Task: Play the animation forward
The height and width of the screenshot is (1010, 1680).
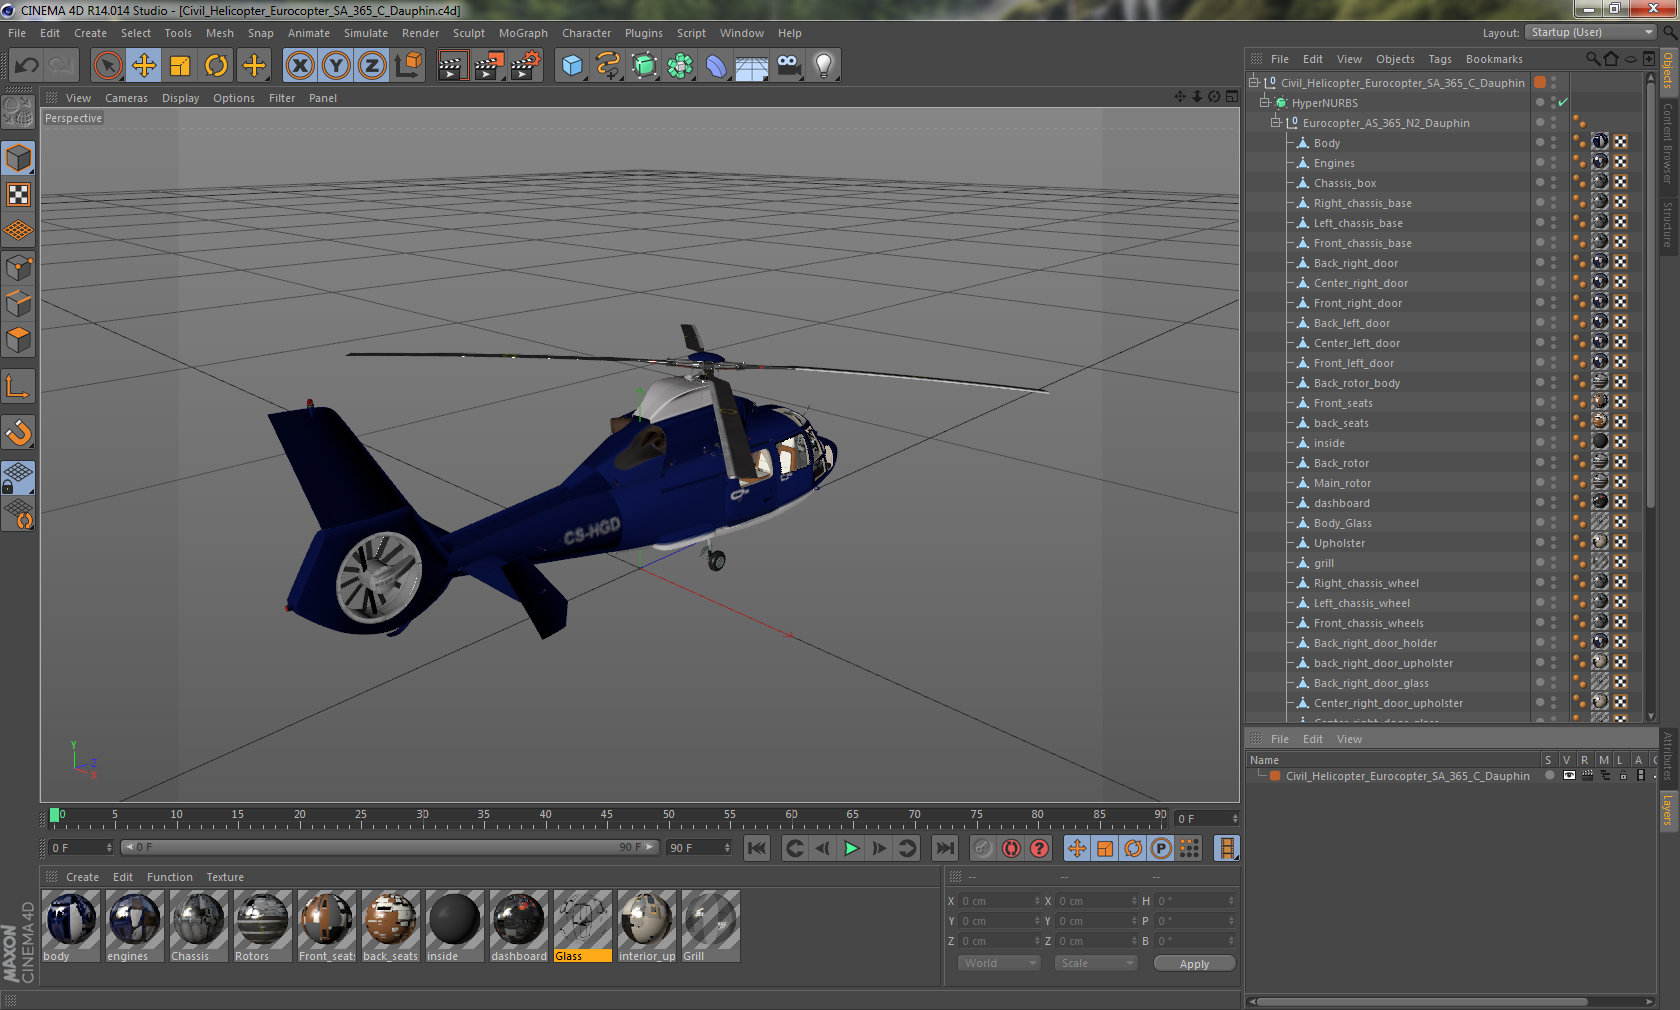Action: pos(851,848)
